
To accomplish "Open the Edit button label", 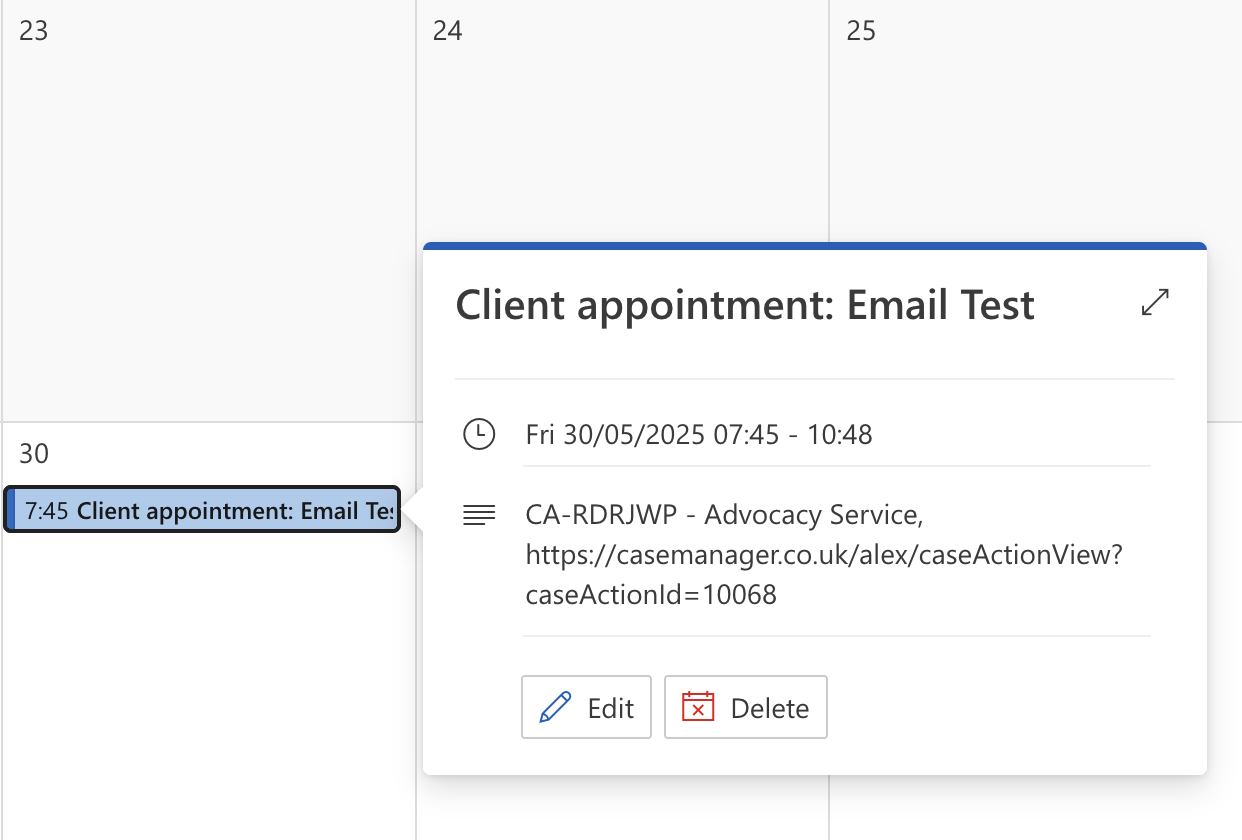I will tap(611, 708).
